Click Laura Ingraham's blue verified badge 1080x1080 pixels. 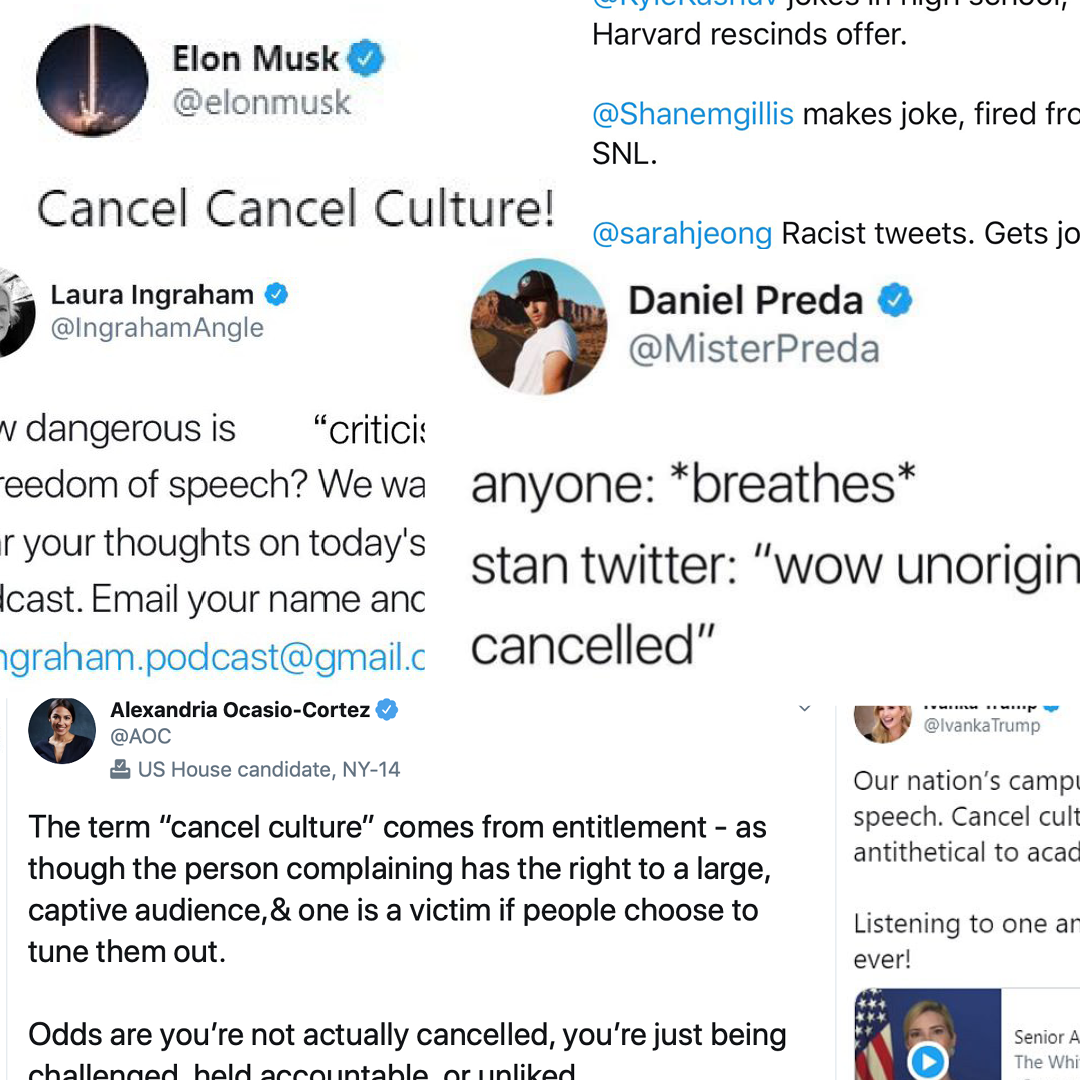tap(276, 295)
